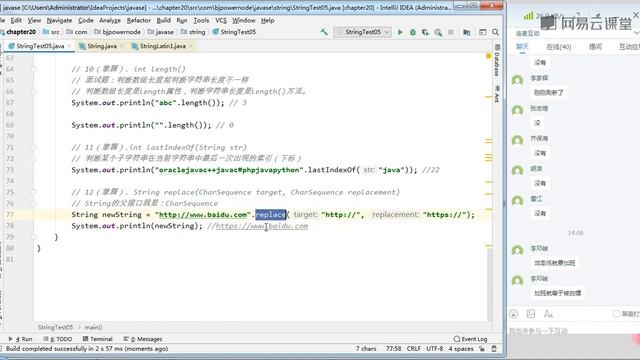Click the inspector icon in status bar

pos(494,349)
